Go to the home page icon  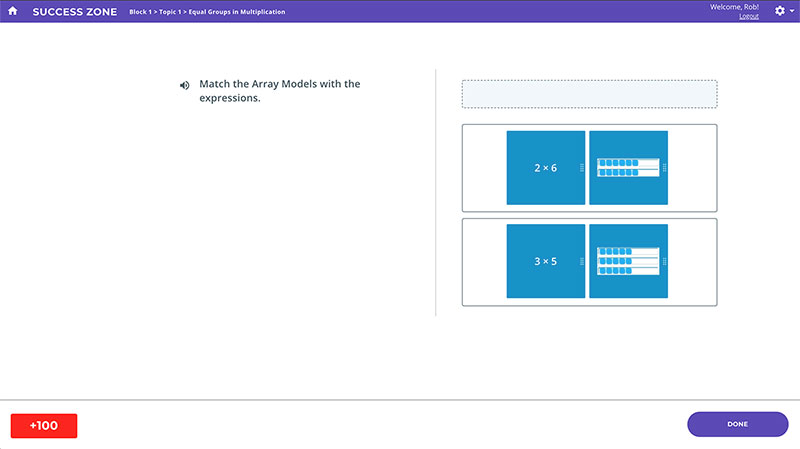tap(13, 11)
